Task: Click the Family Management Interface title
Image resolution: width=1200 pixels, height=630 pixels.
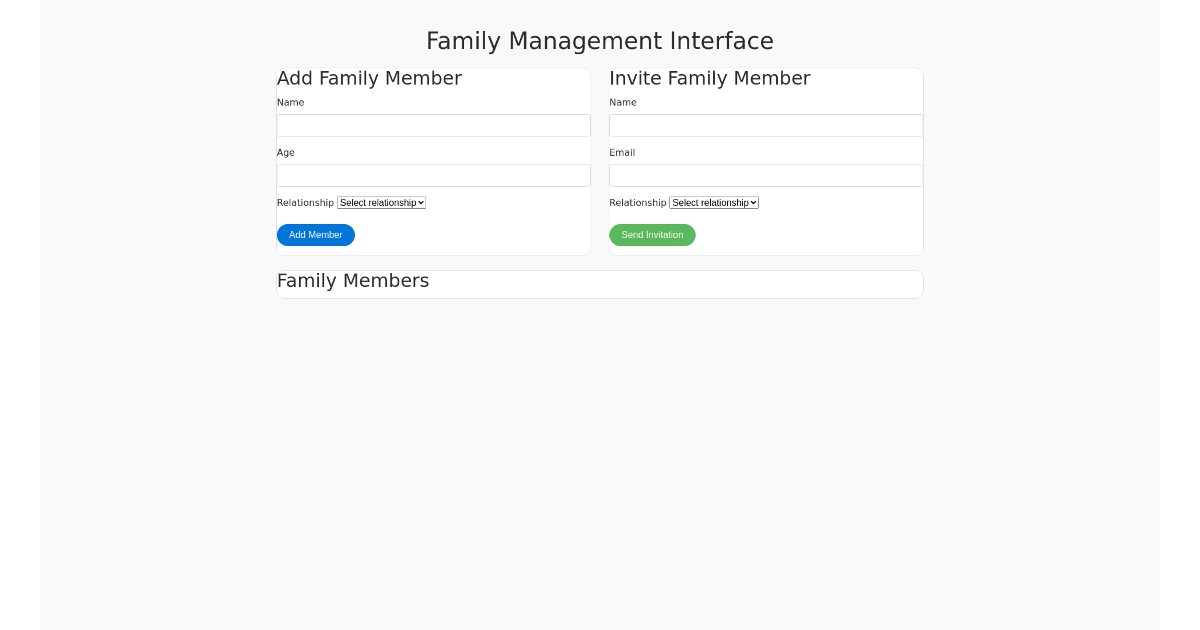Action: [600, 41]
